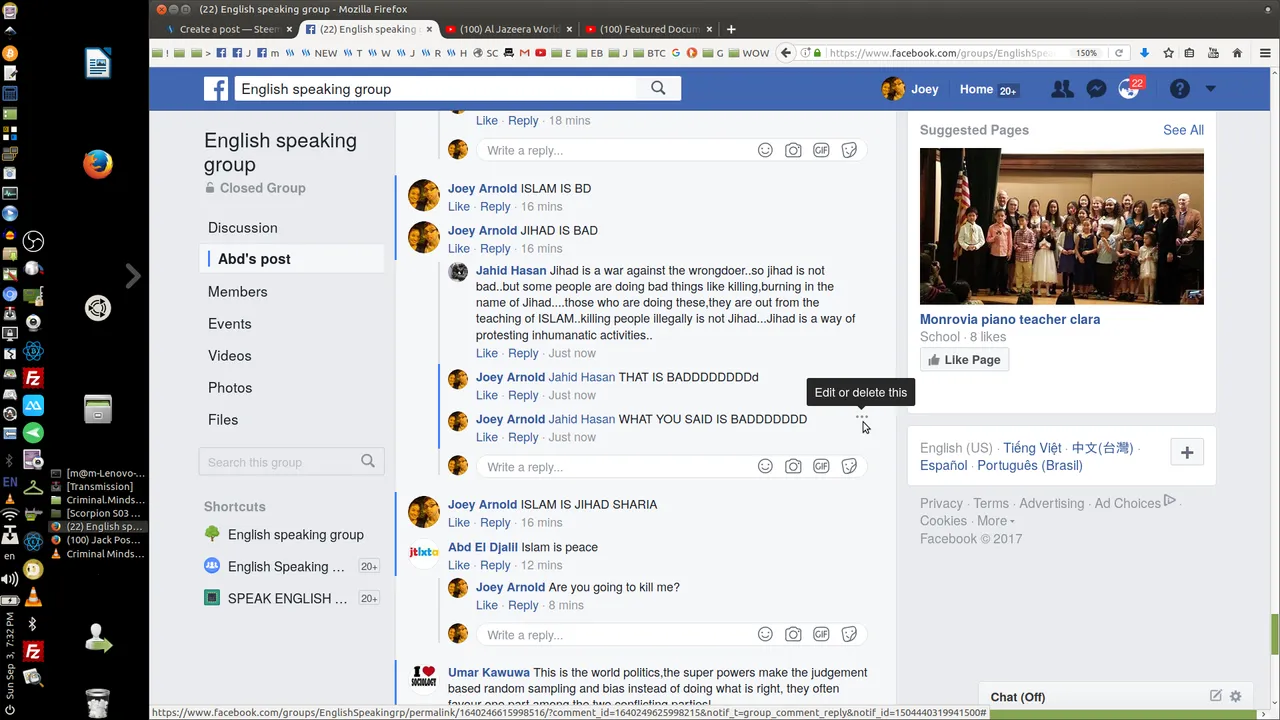Viewport: 1280px width, 720px height.
Task: Open Photos in group sidebar
Action: click(x=230, y=388)
